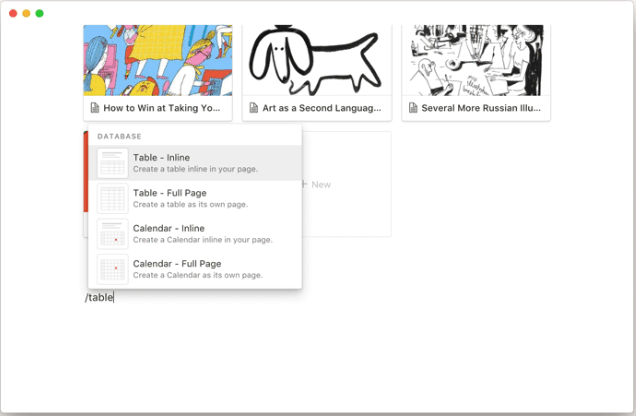Choose Table - Full Page option
This screenshot has height=416, width=636.
point(195,198)
